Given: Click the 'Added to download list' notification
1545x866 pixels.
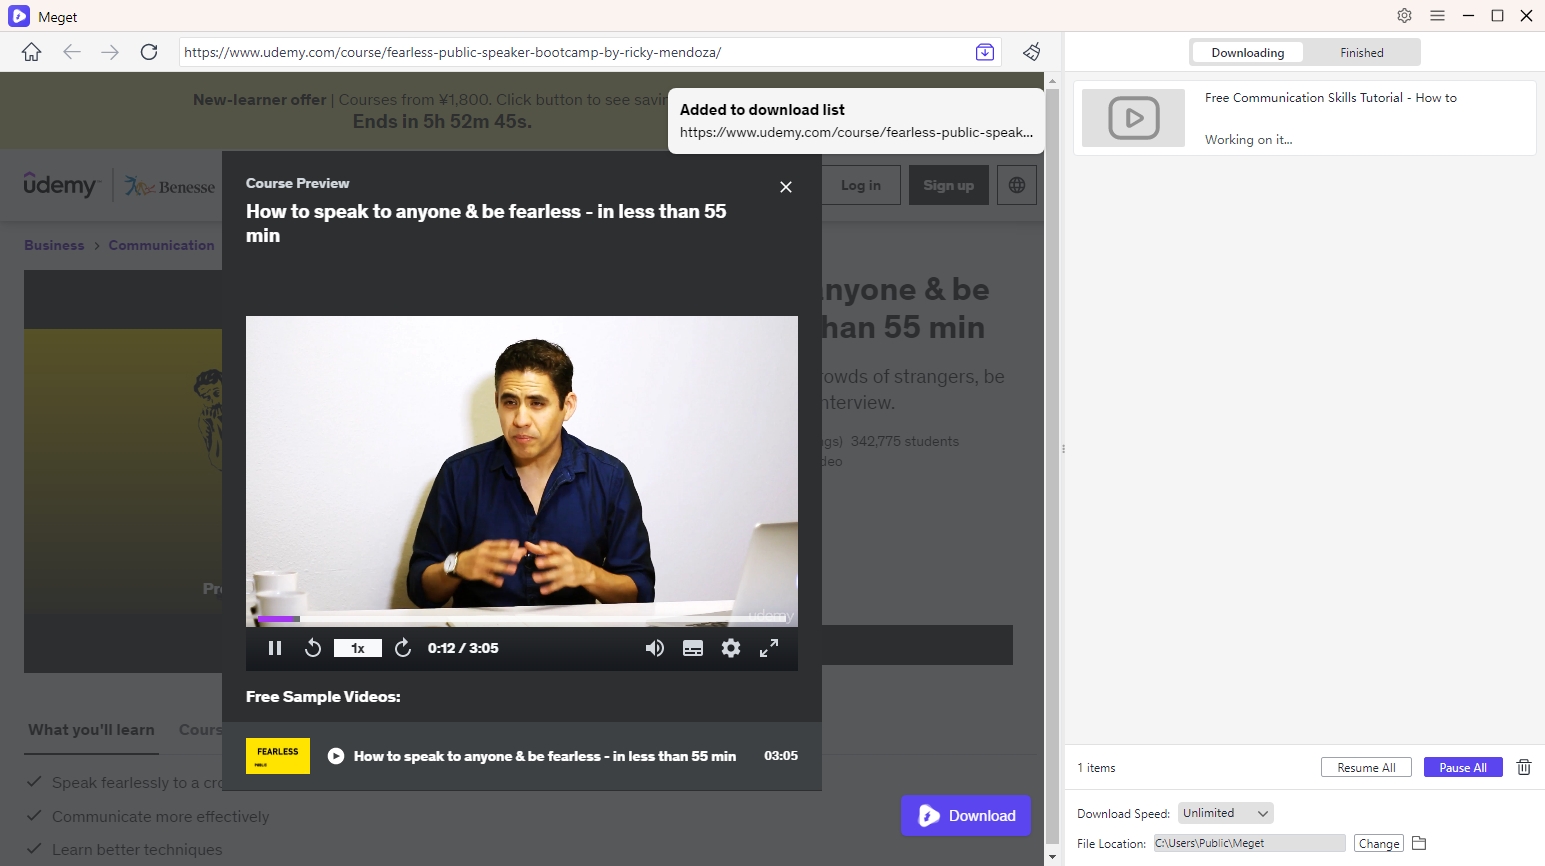Looking at the screenshot, I should click(x=856, y=121).
